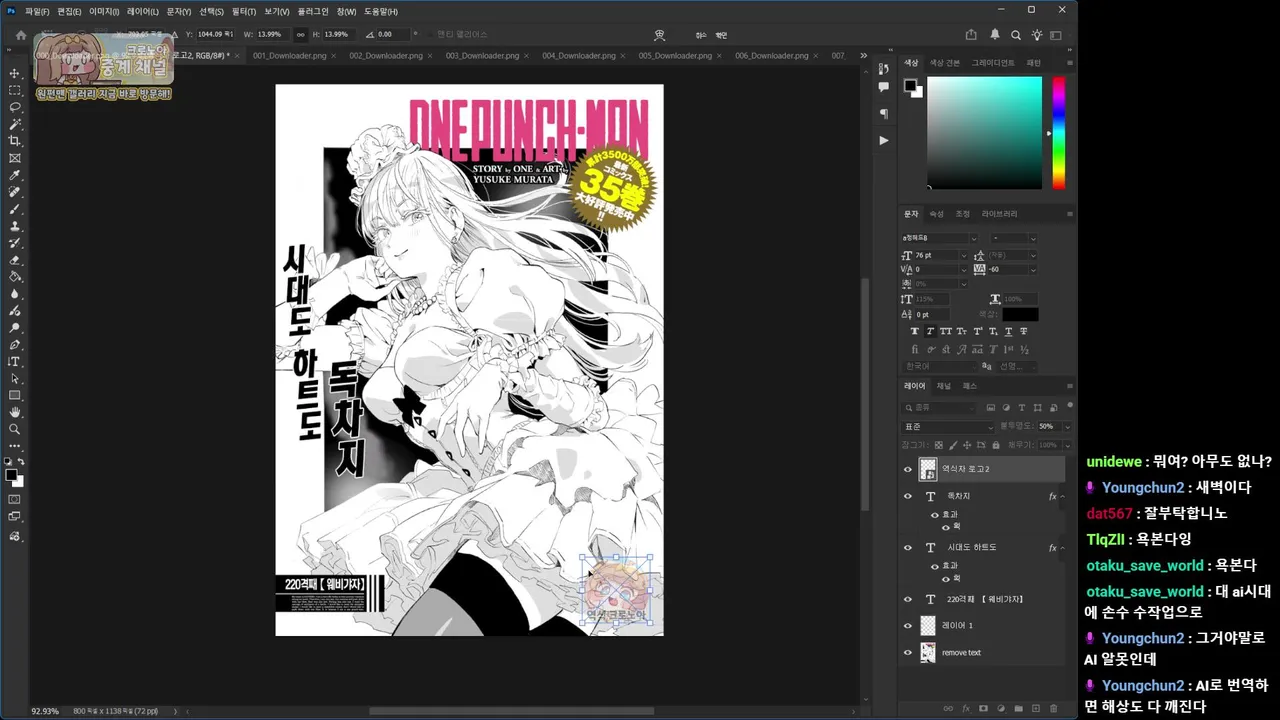Click the foreground color swatch in toolbar
Screen dimensions: 1280x720
(x=11, y=475)
